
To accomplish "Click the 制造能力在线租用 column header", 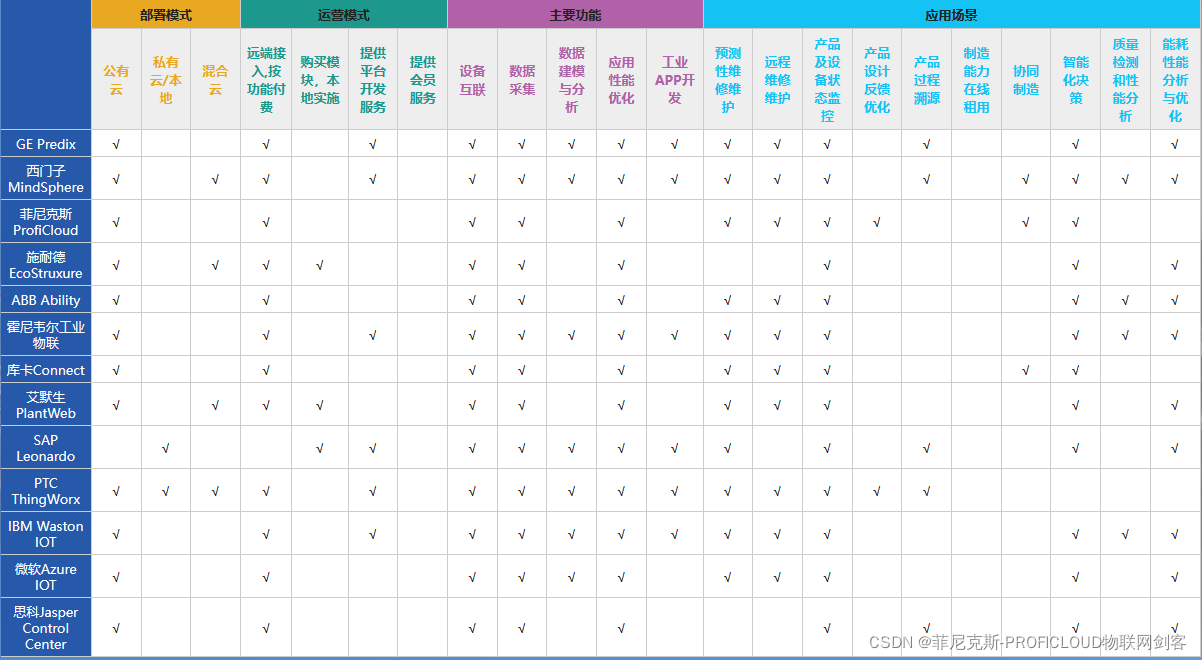I will pyautogui.click(x=976, y=80).
